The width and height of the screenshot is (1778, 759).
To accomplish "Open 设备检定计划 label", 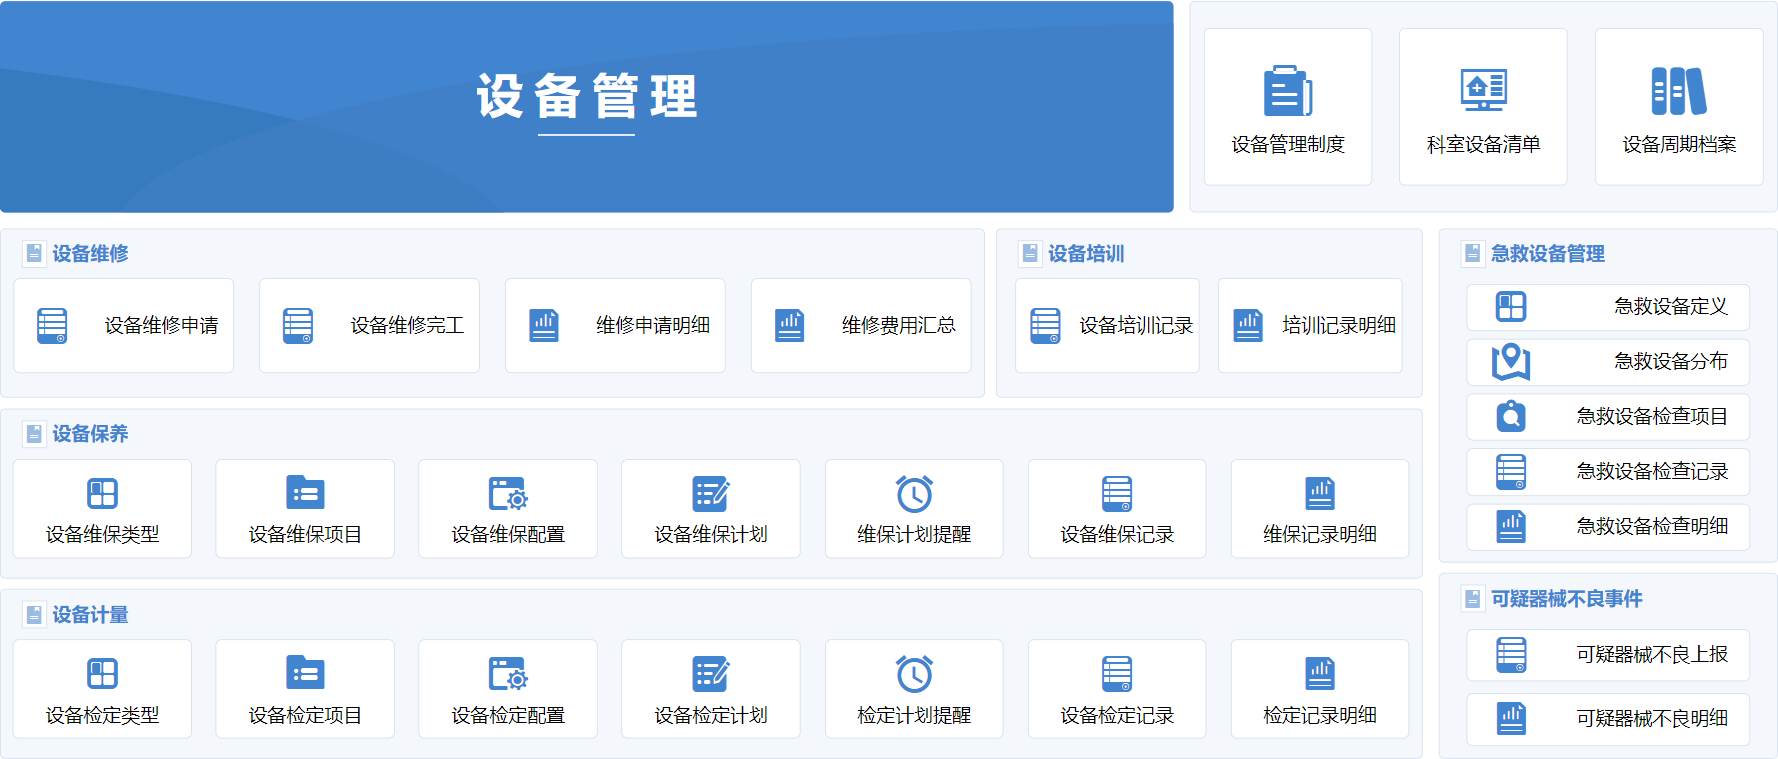I will tap(711, 716).
